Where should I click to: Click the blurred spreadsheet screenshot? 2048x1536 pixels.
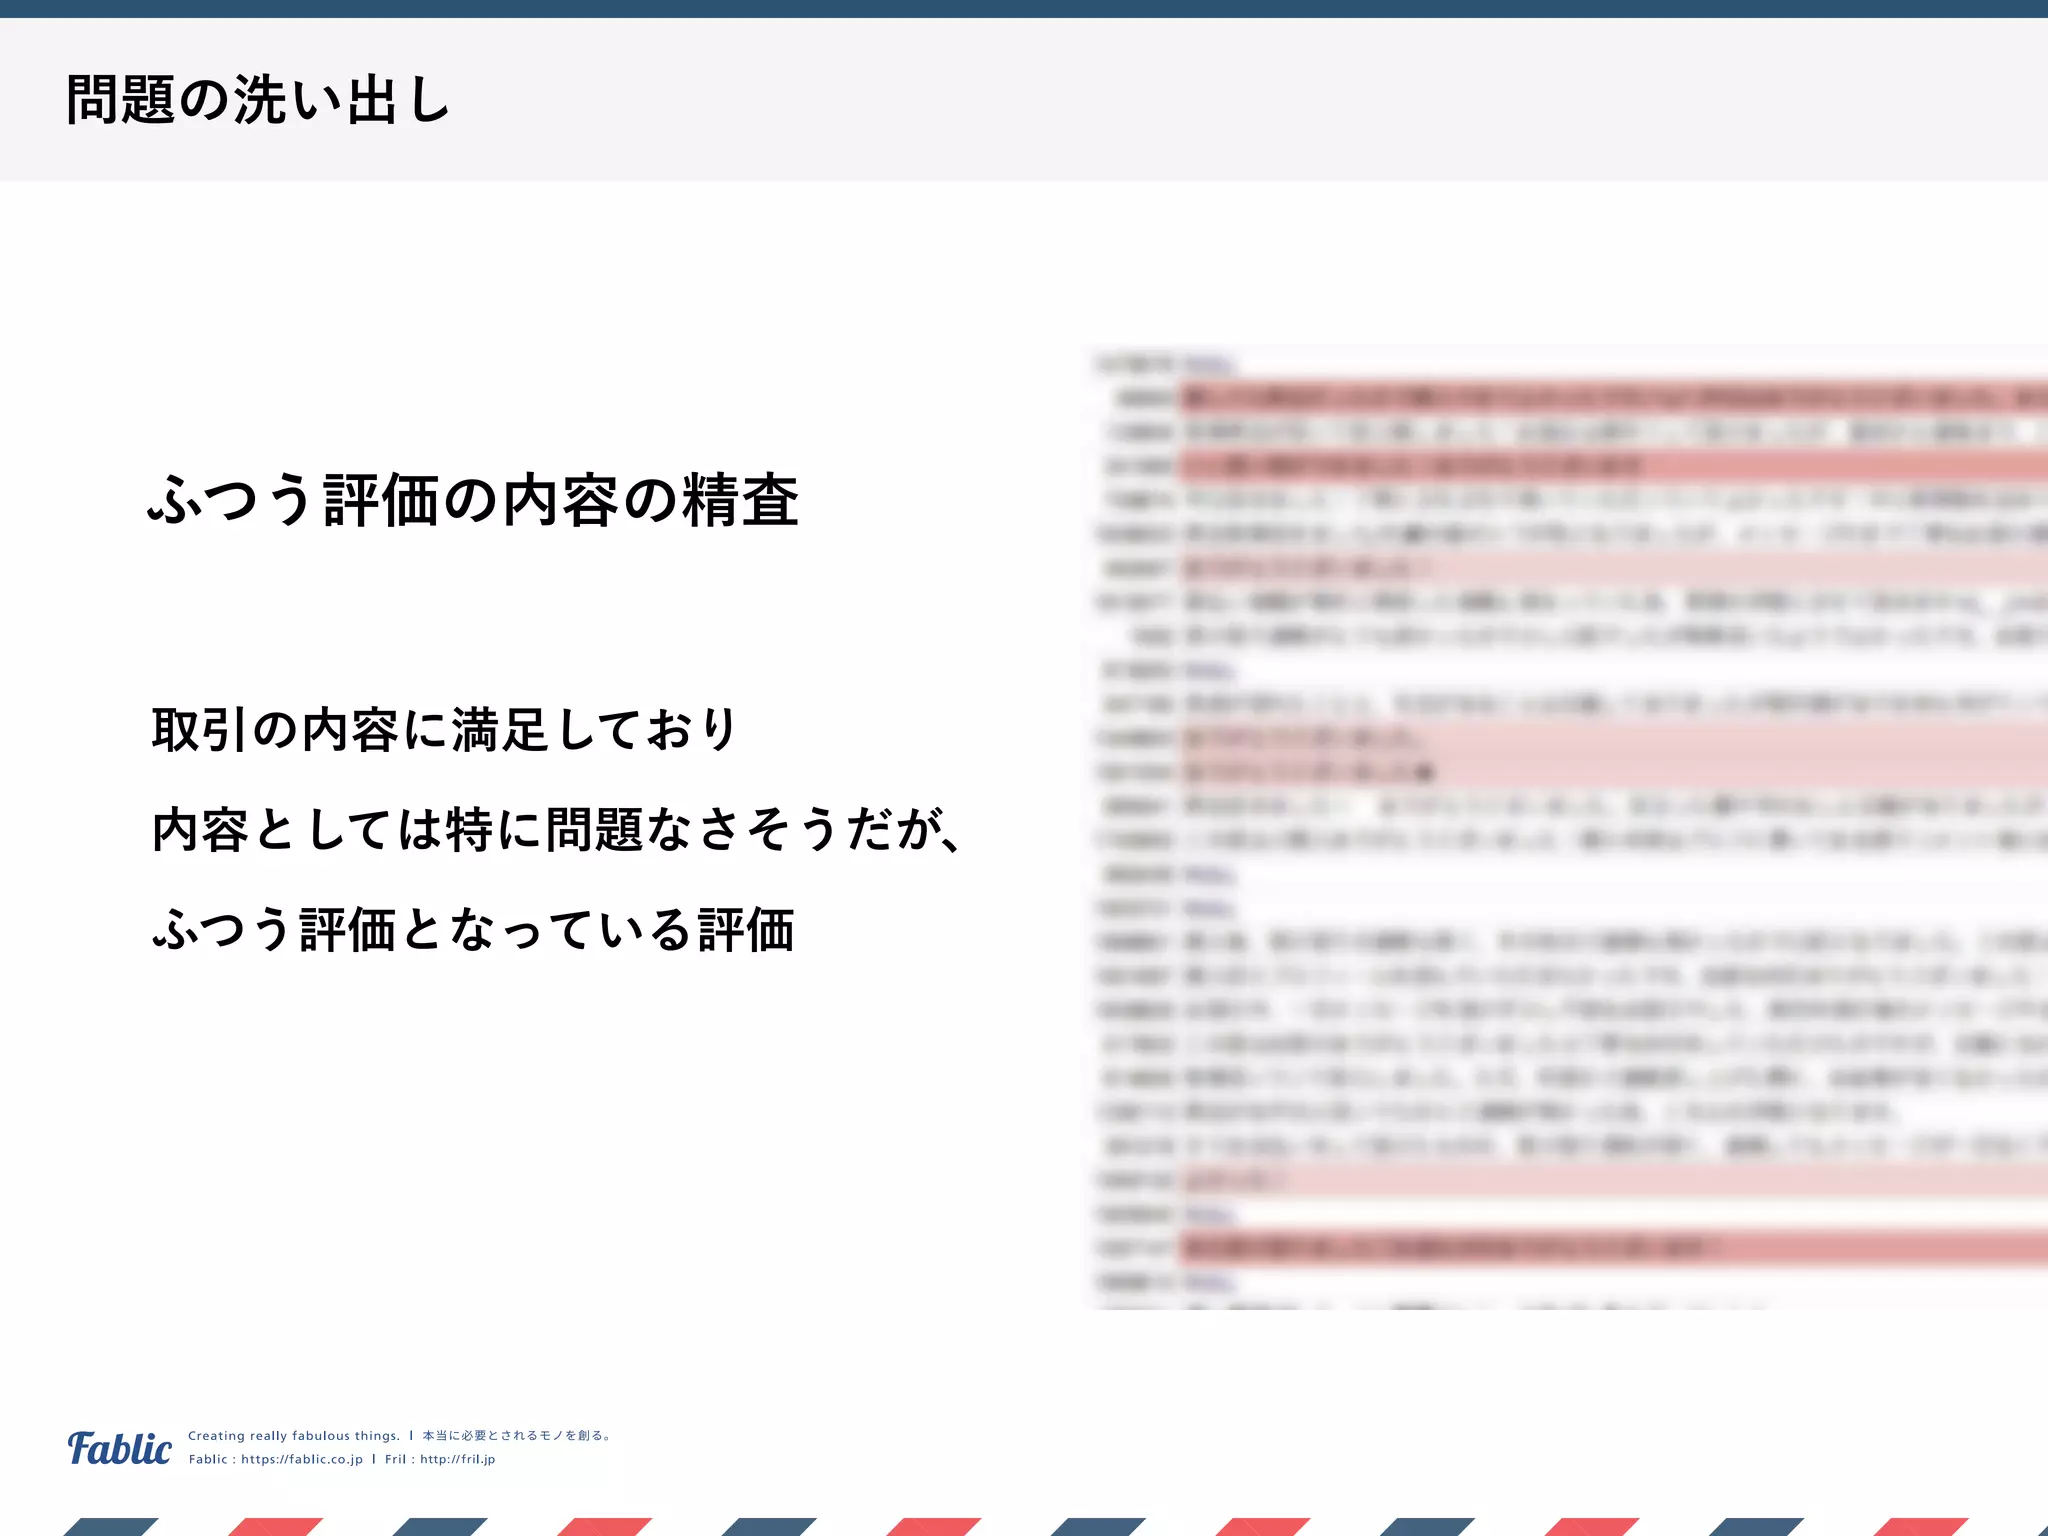click(1568, 828)
